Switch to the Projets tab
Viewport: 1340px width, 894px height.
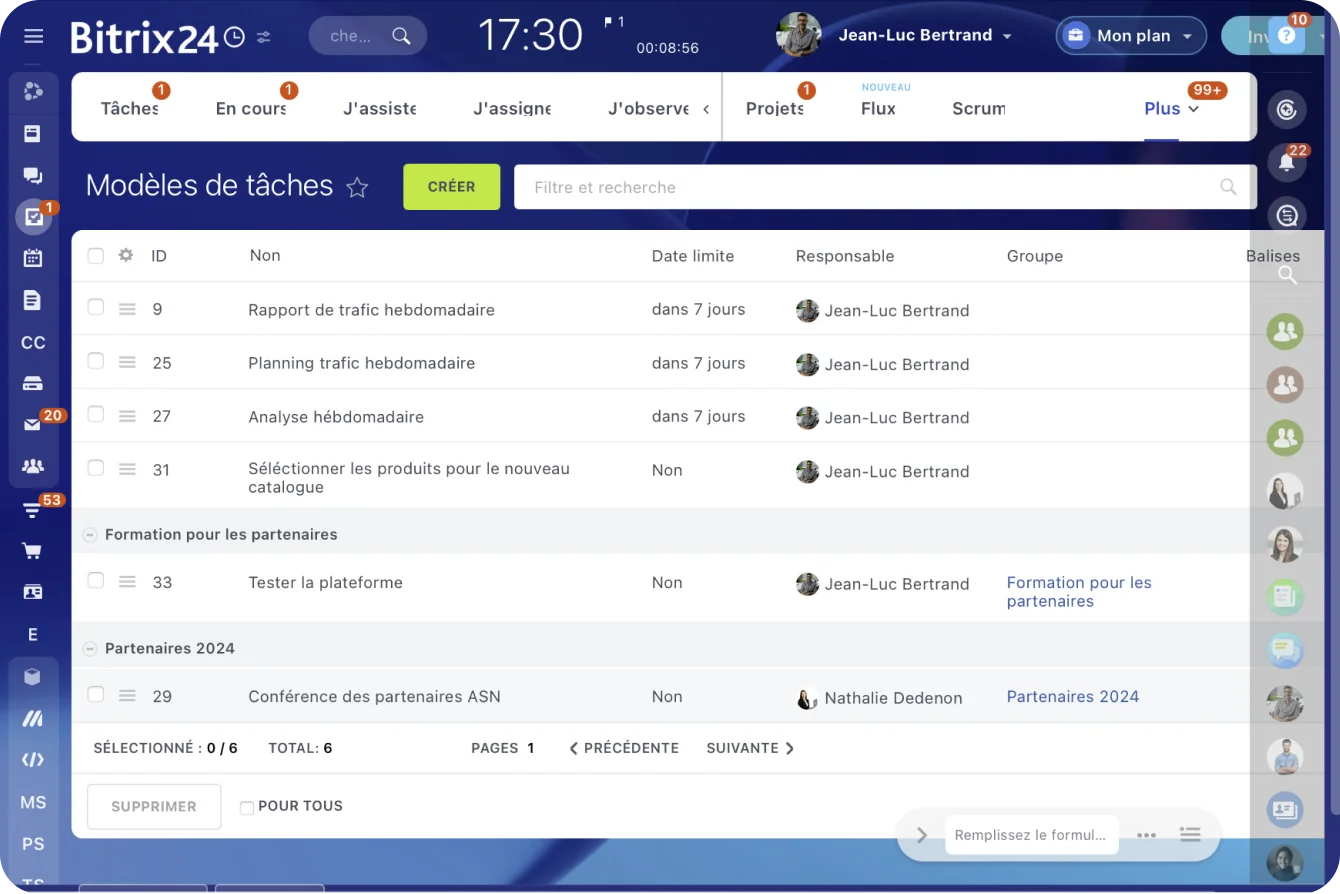[774, 109]
